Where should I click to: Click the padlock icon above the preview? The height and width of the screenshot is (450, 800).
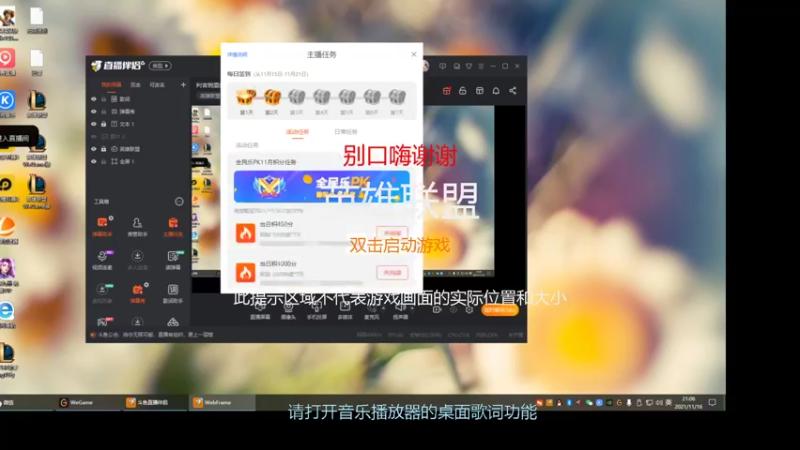pos(463,91)
